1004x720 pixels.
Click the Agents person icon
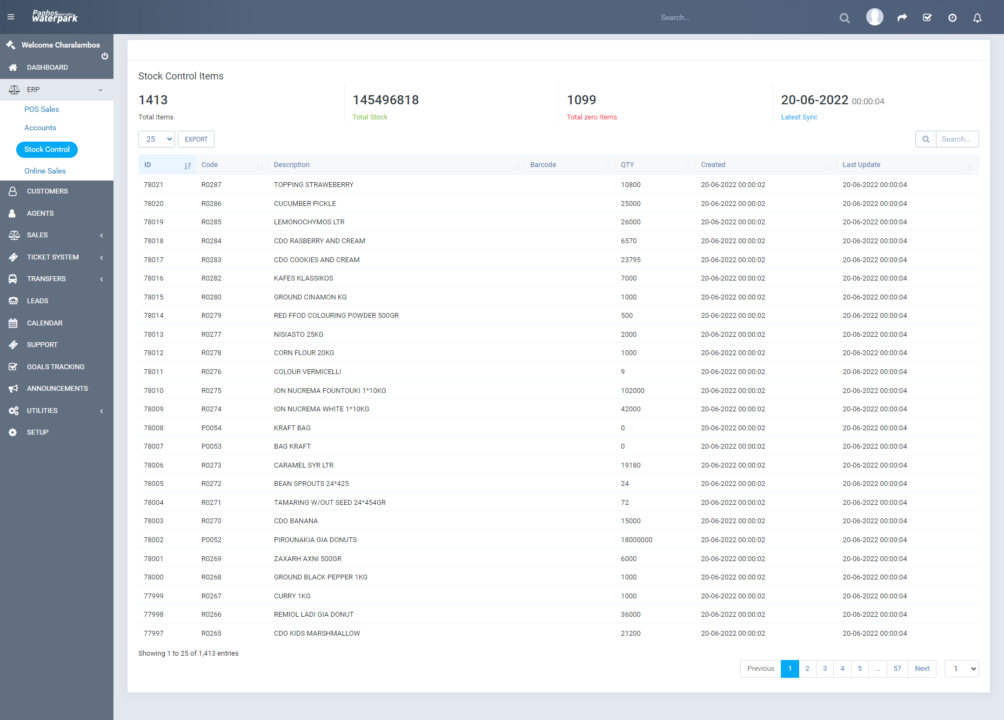tap(13, 213)
